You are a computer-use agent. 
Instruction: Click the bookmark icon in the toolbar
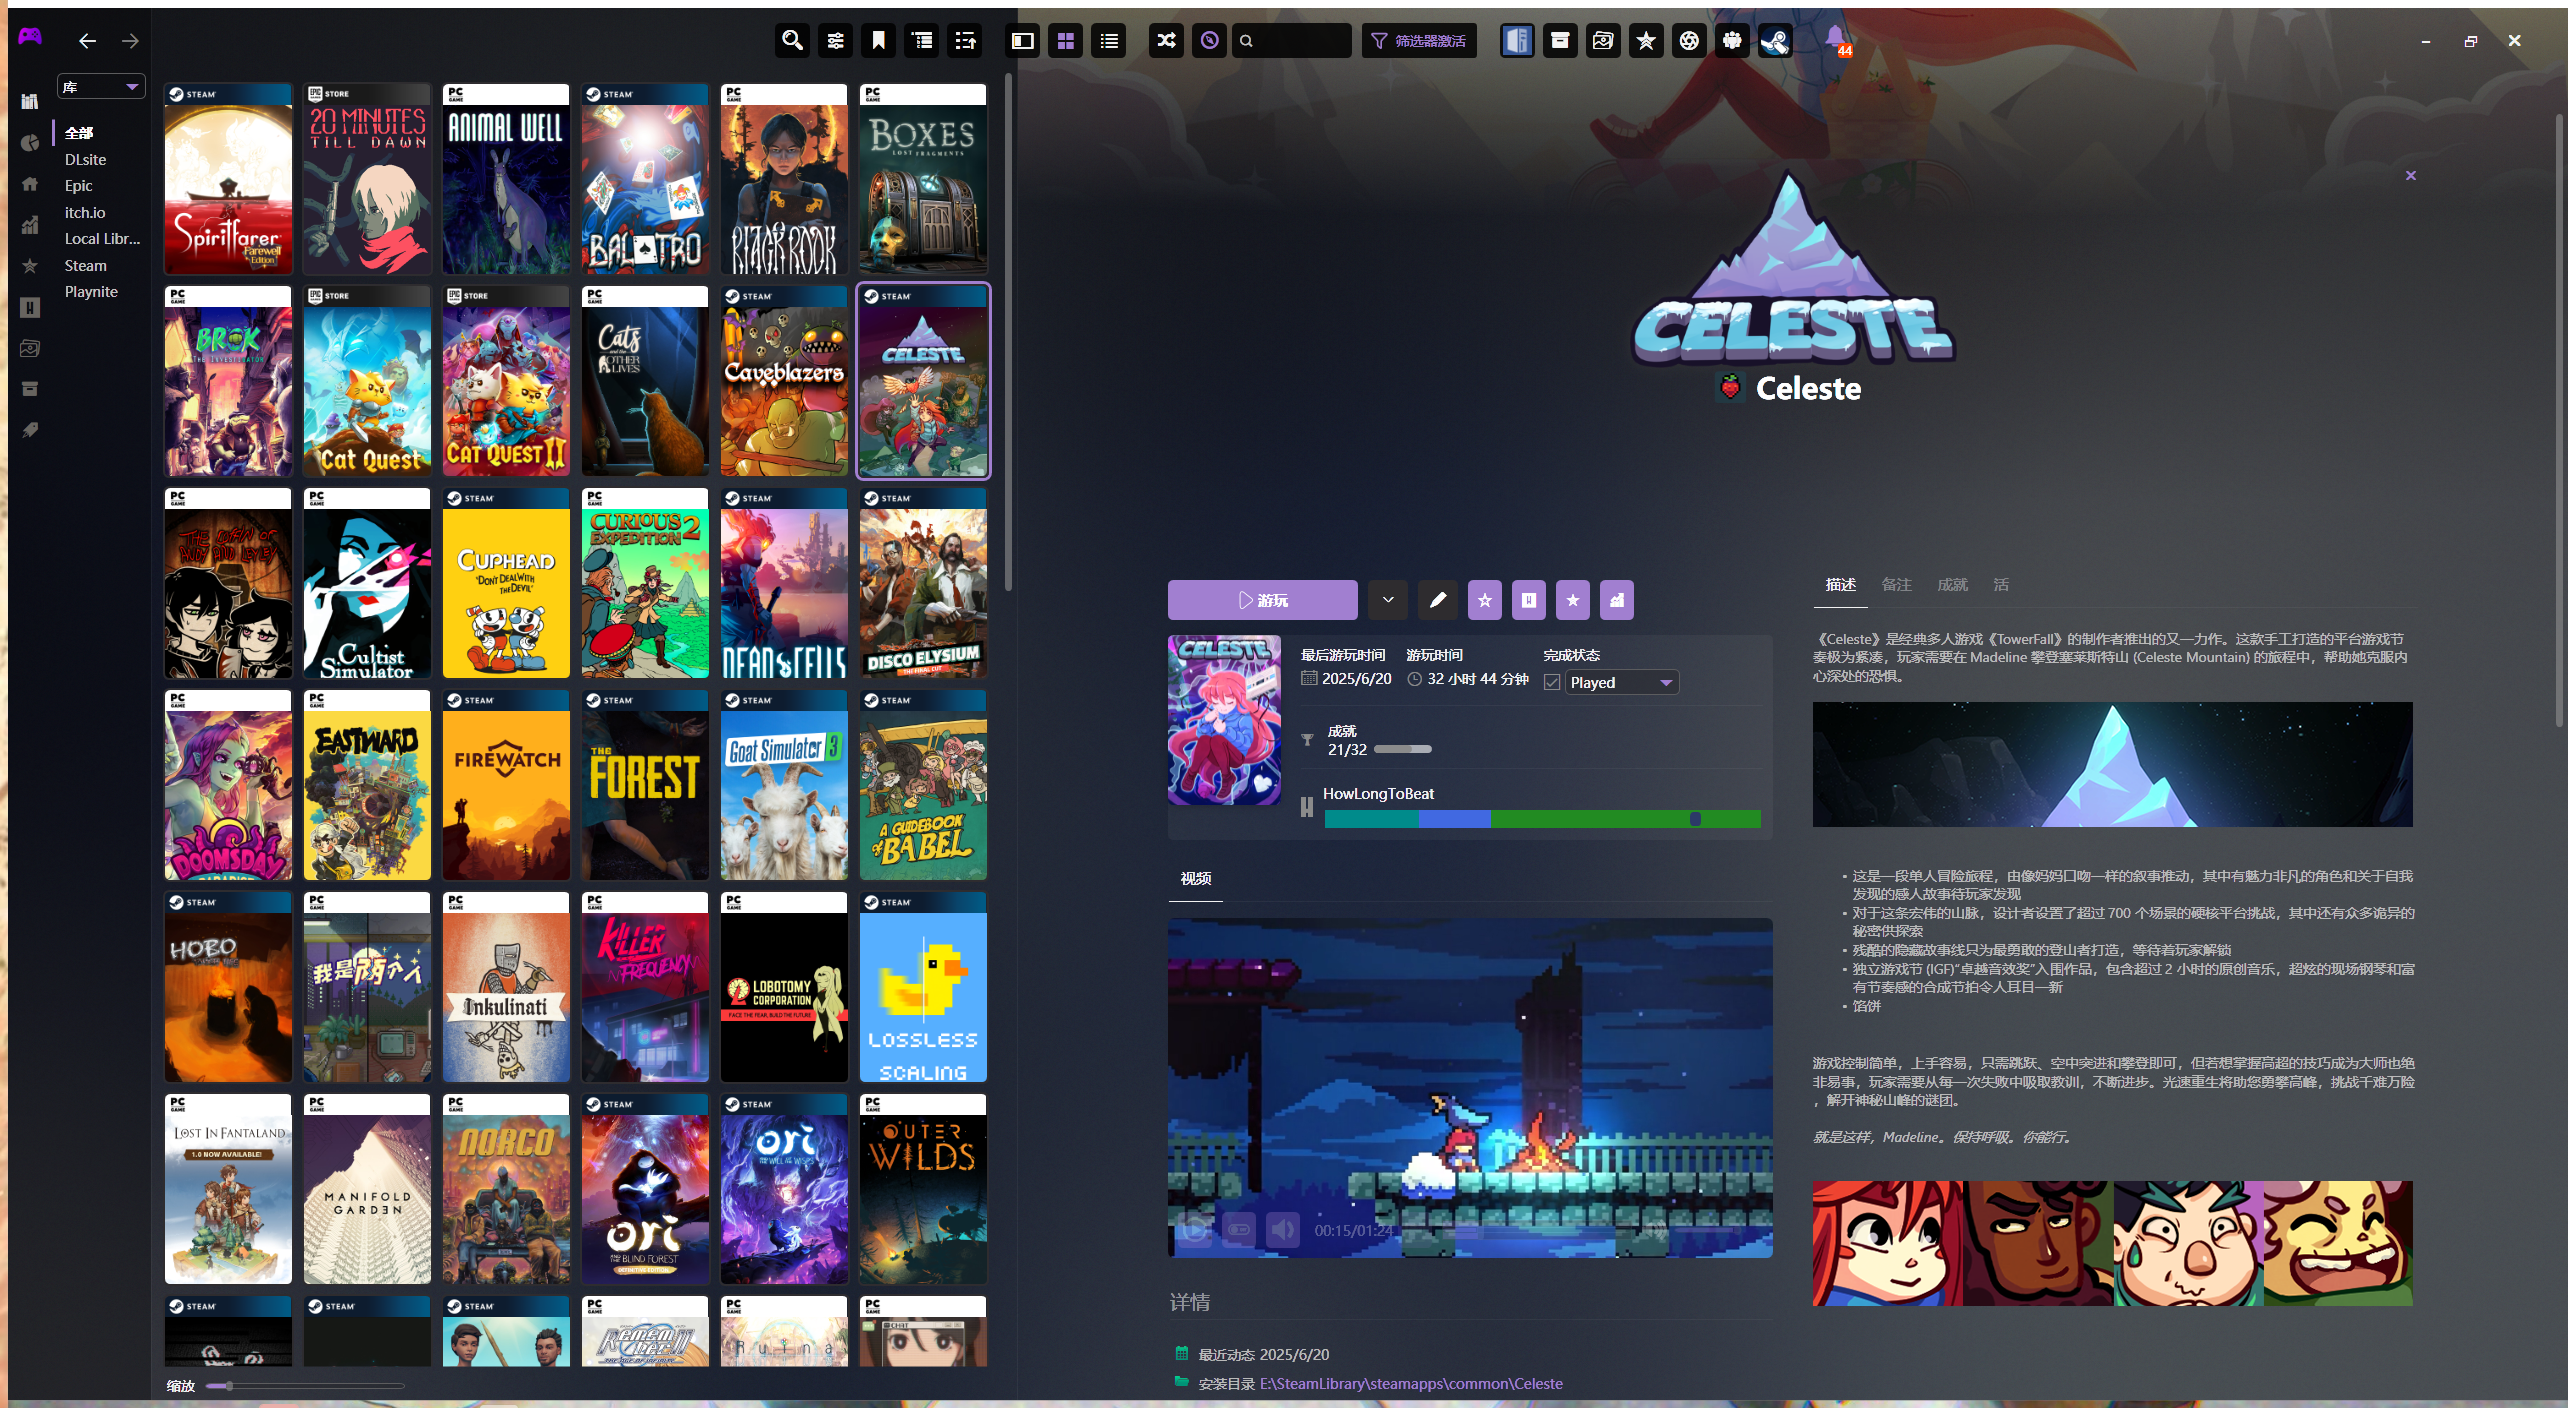pyautogui.click(x=878, y=41)
